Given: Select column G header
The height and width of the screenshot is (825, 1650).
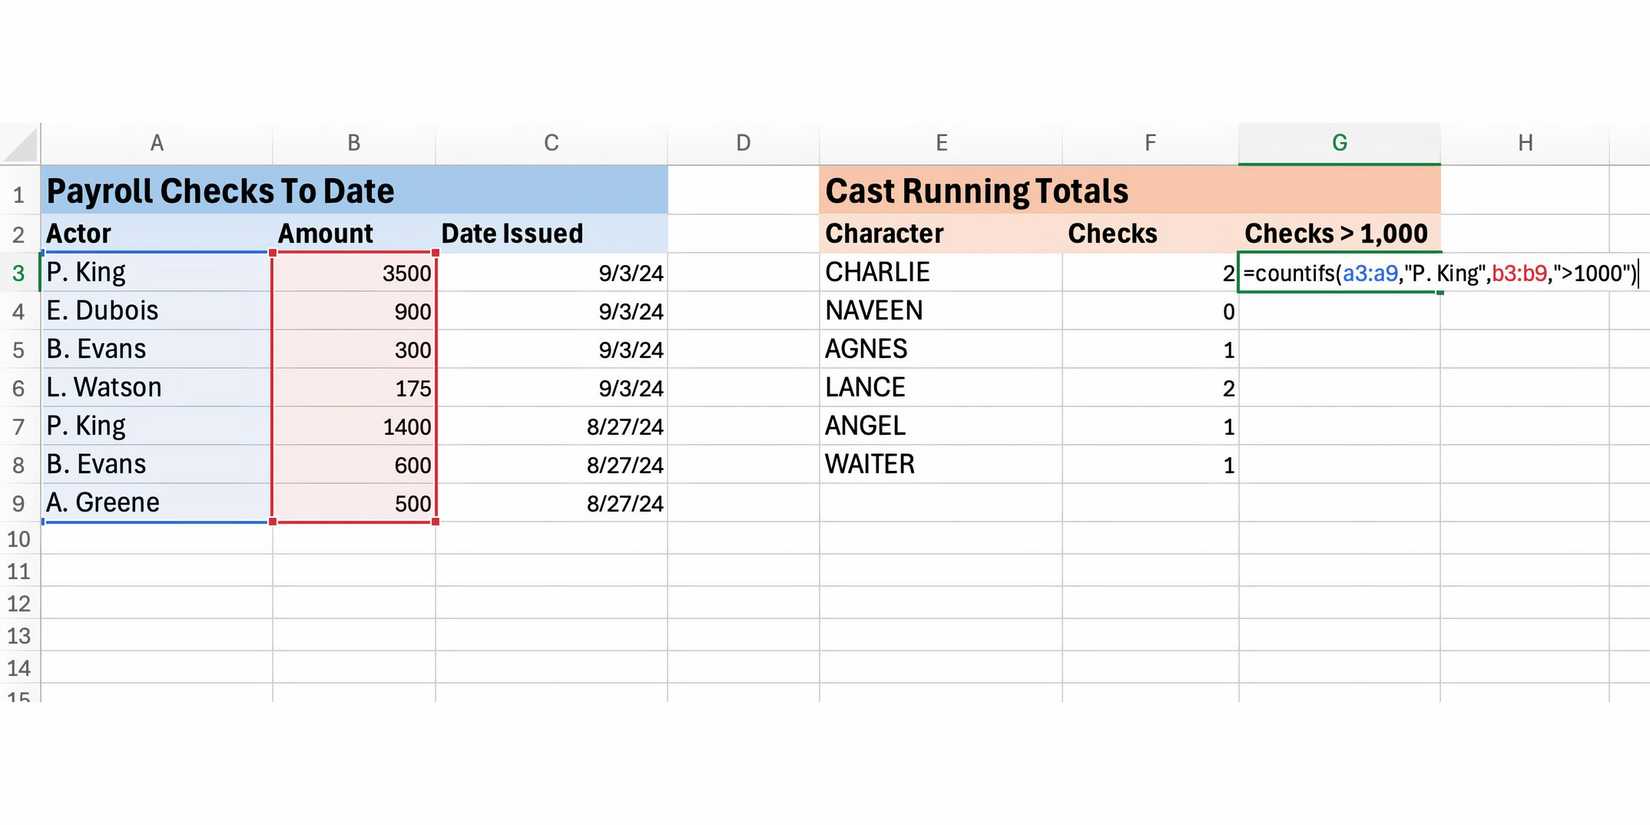Looking at the screenshot, I should tap(1339, 143).
